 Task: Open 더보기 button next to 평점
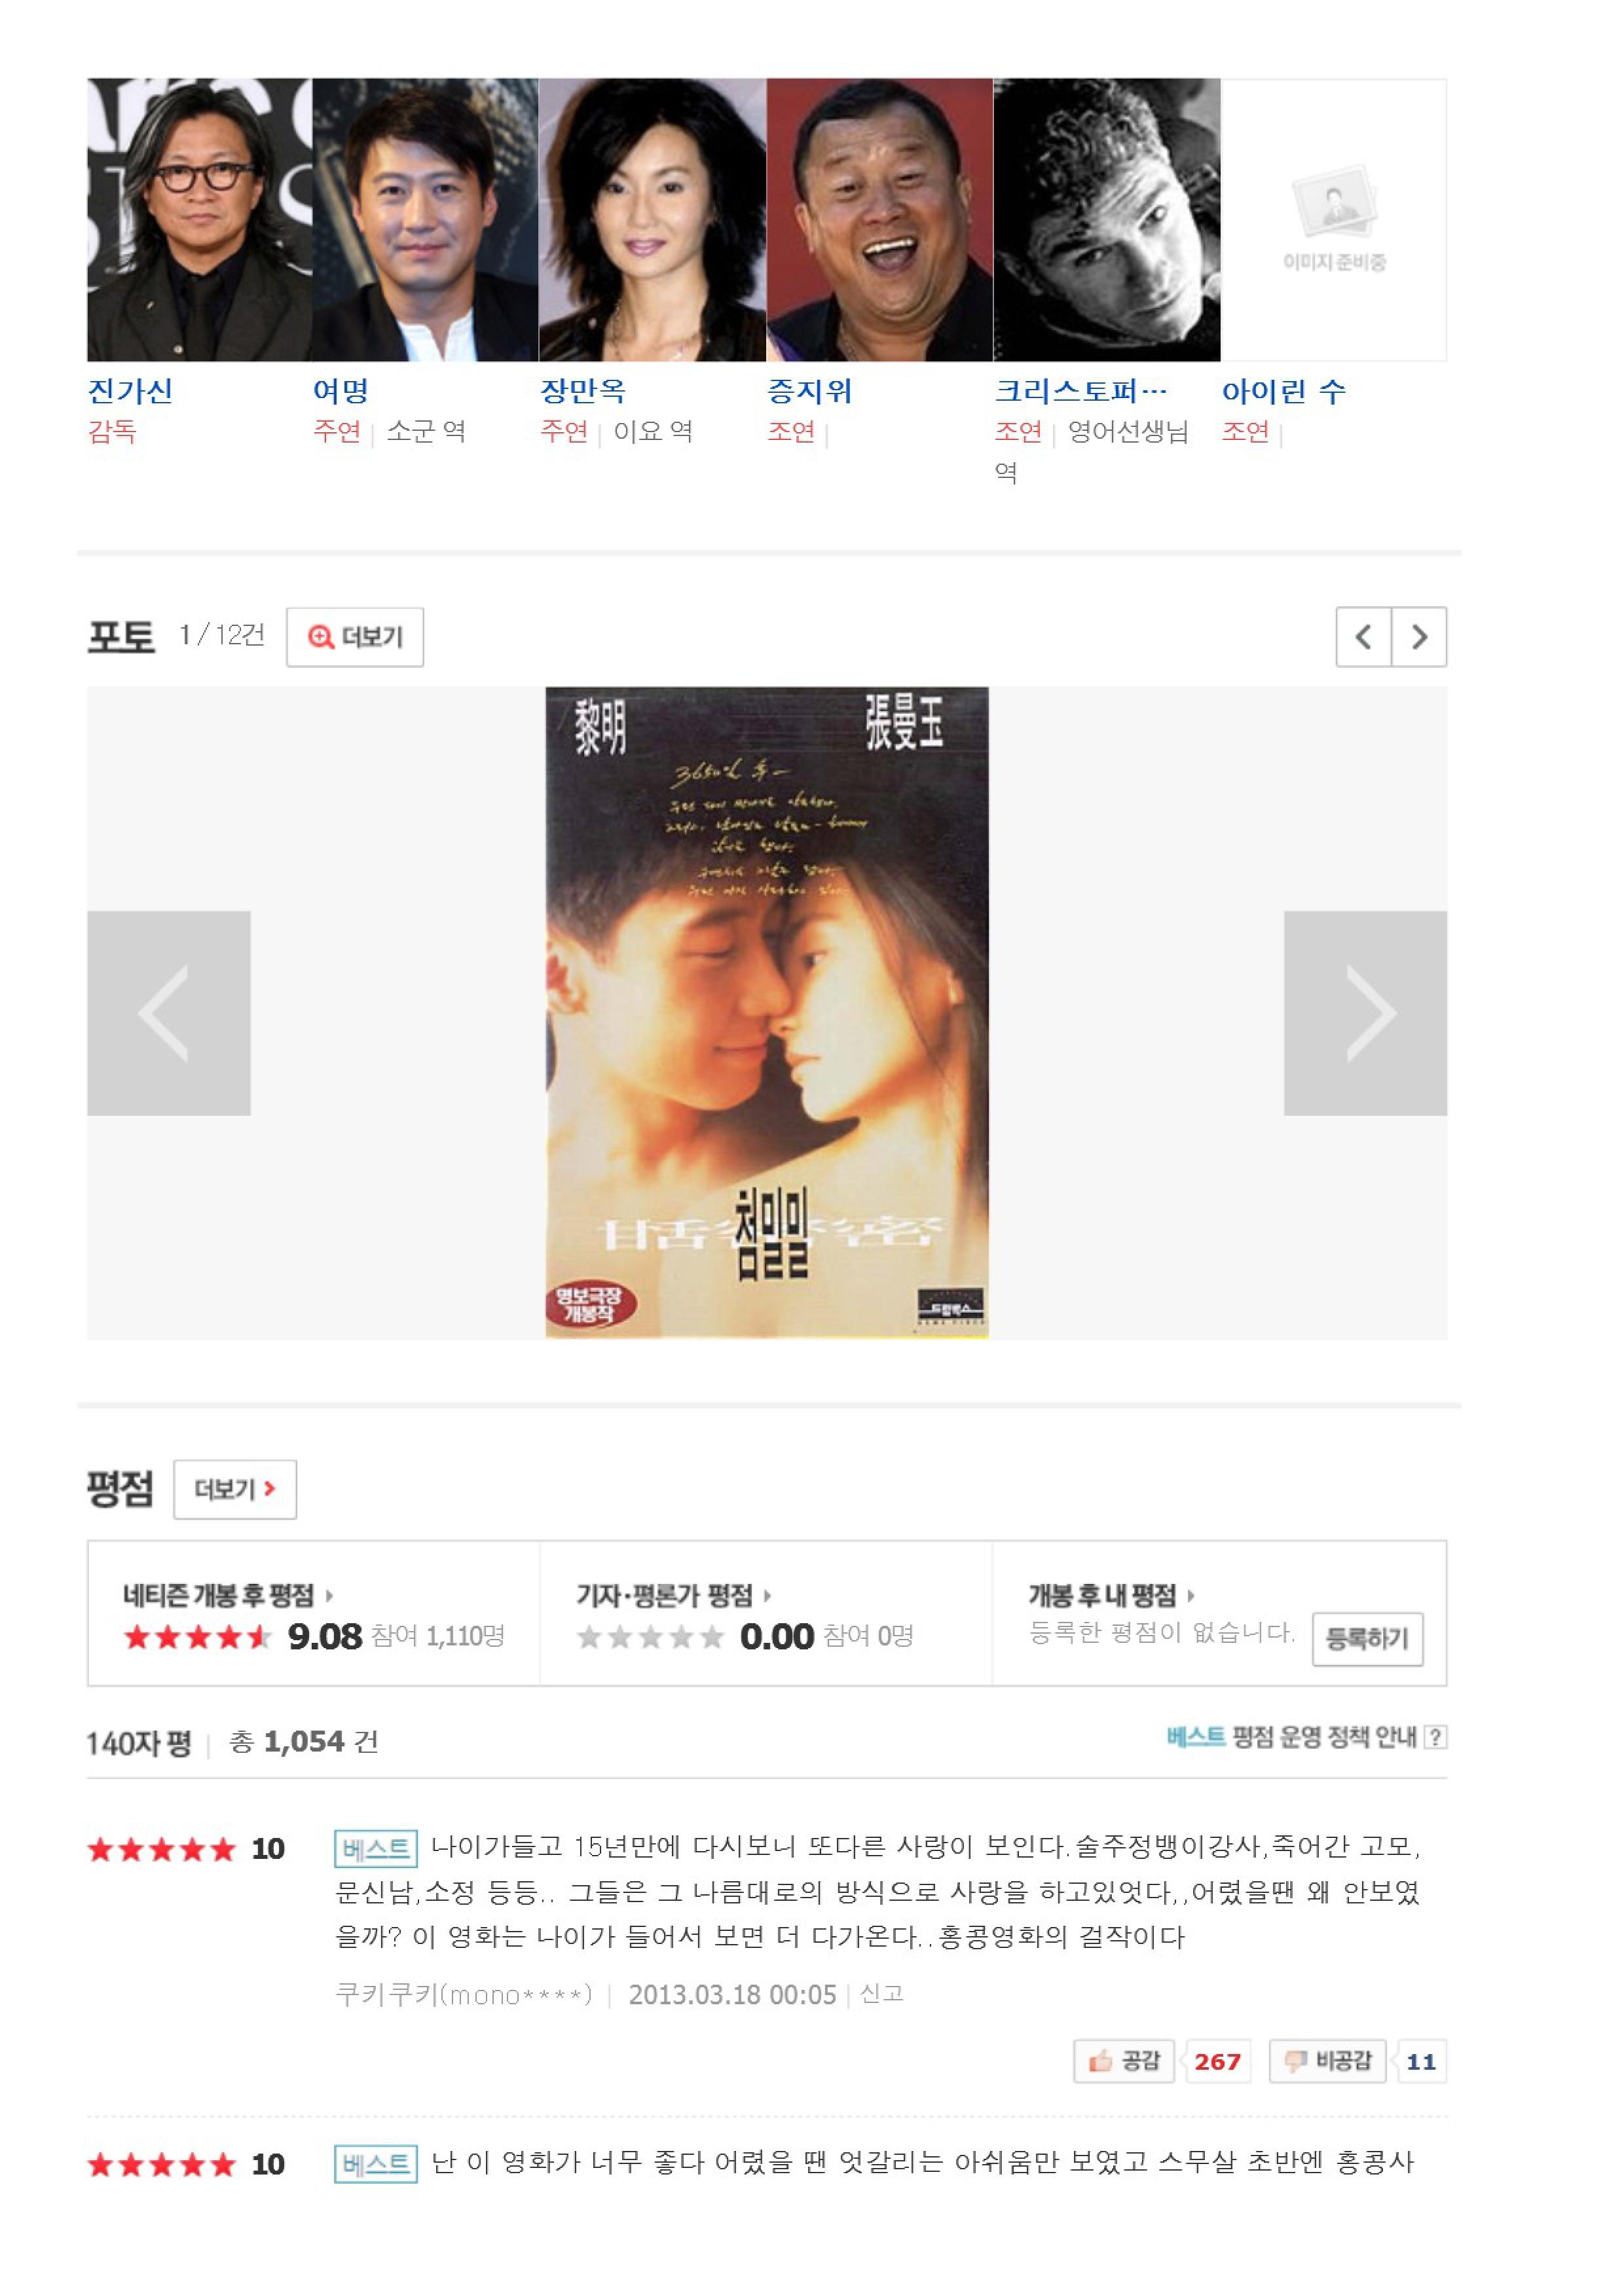click(235, 1490)
